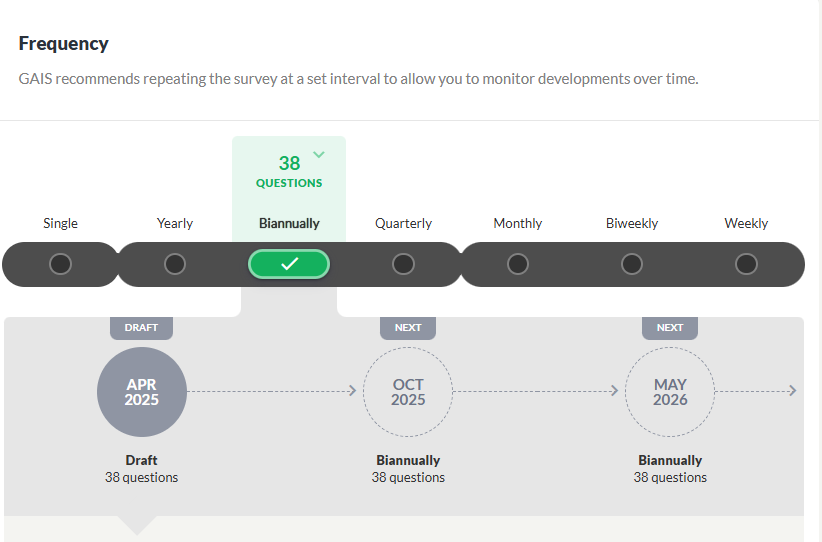Click the 38 QUESTIONS green counter

pyautogui.click(x=289, y=171)
